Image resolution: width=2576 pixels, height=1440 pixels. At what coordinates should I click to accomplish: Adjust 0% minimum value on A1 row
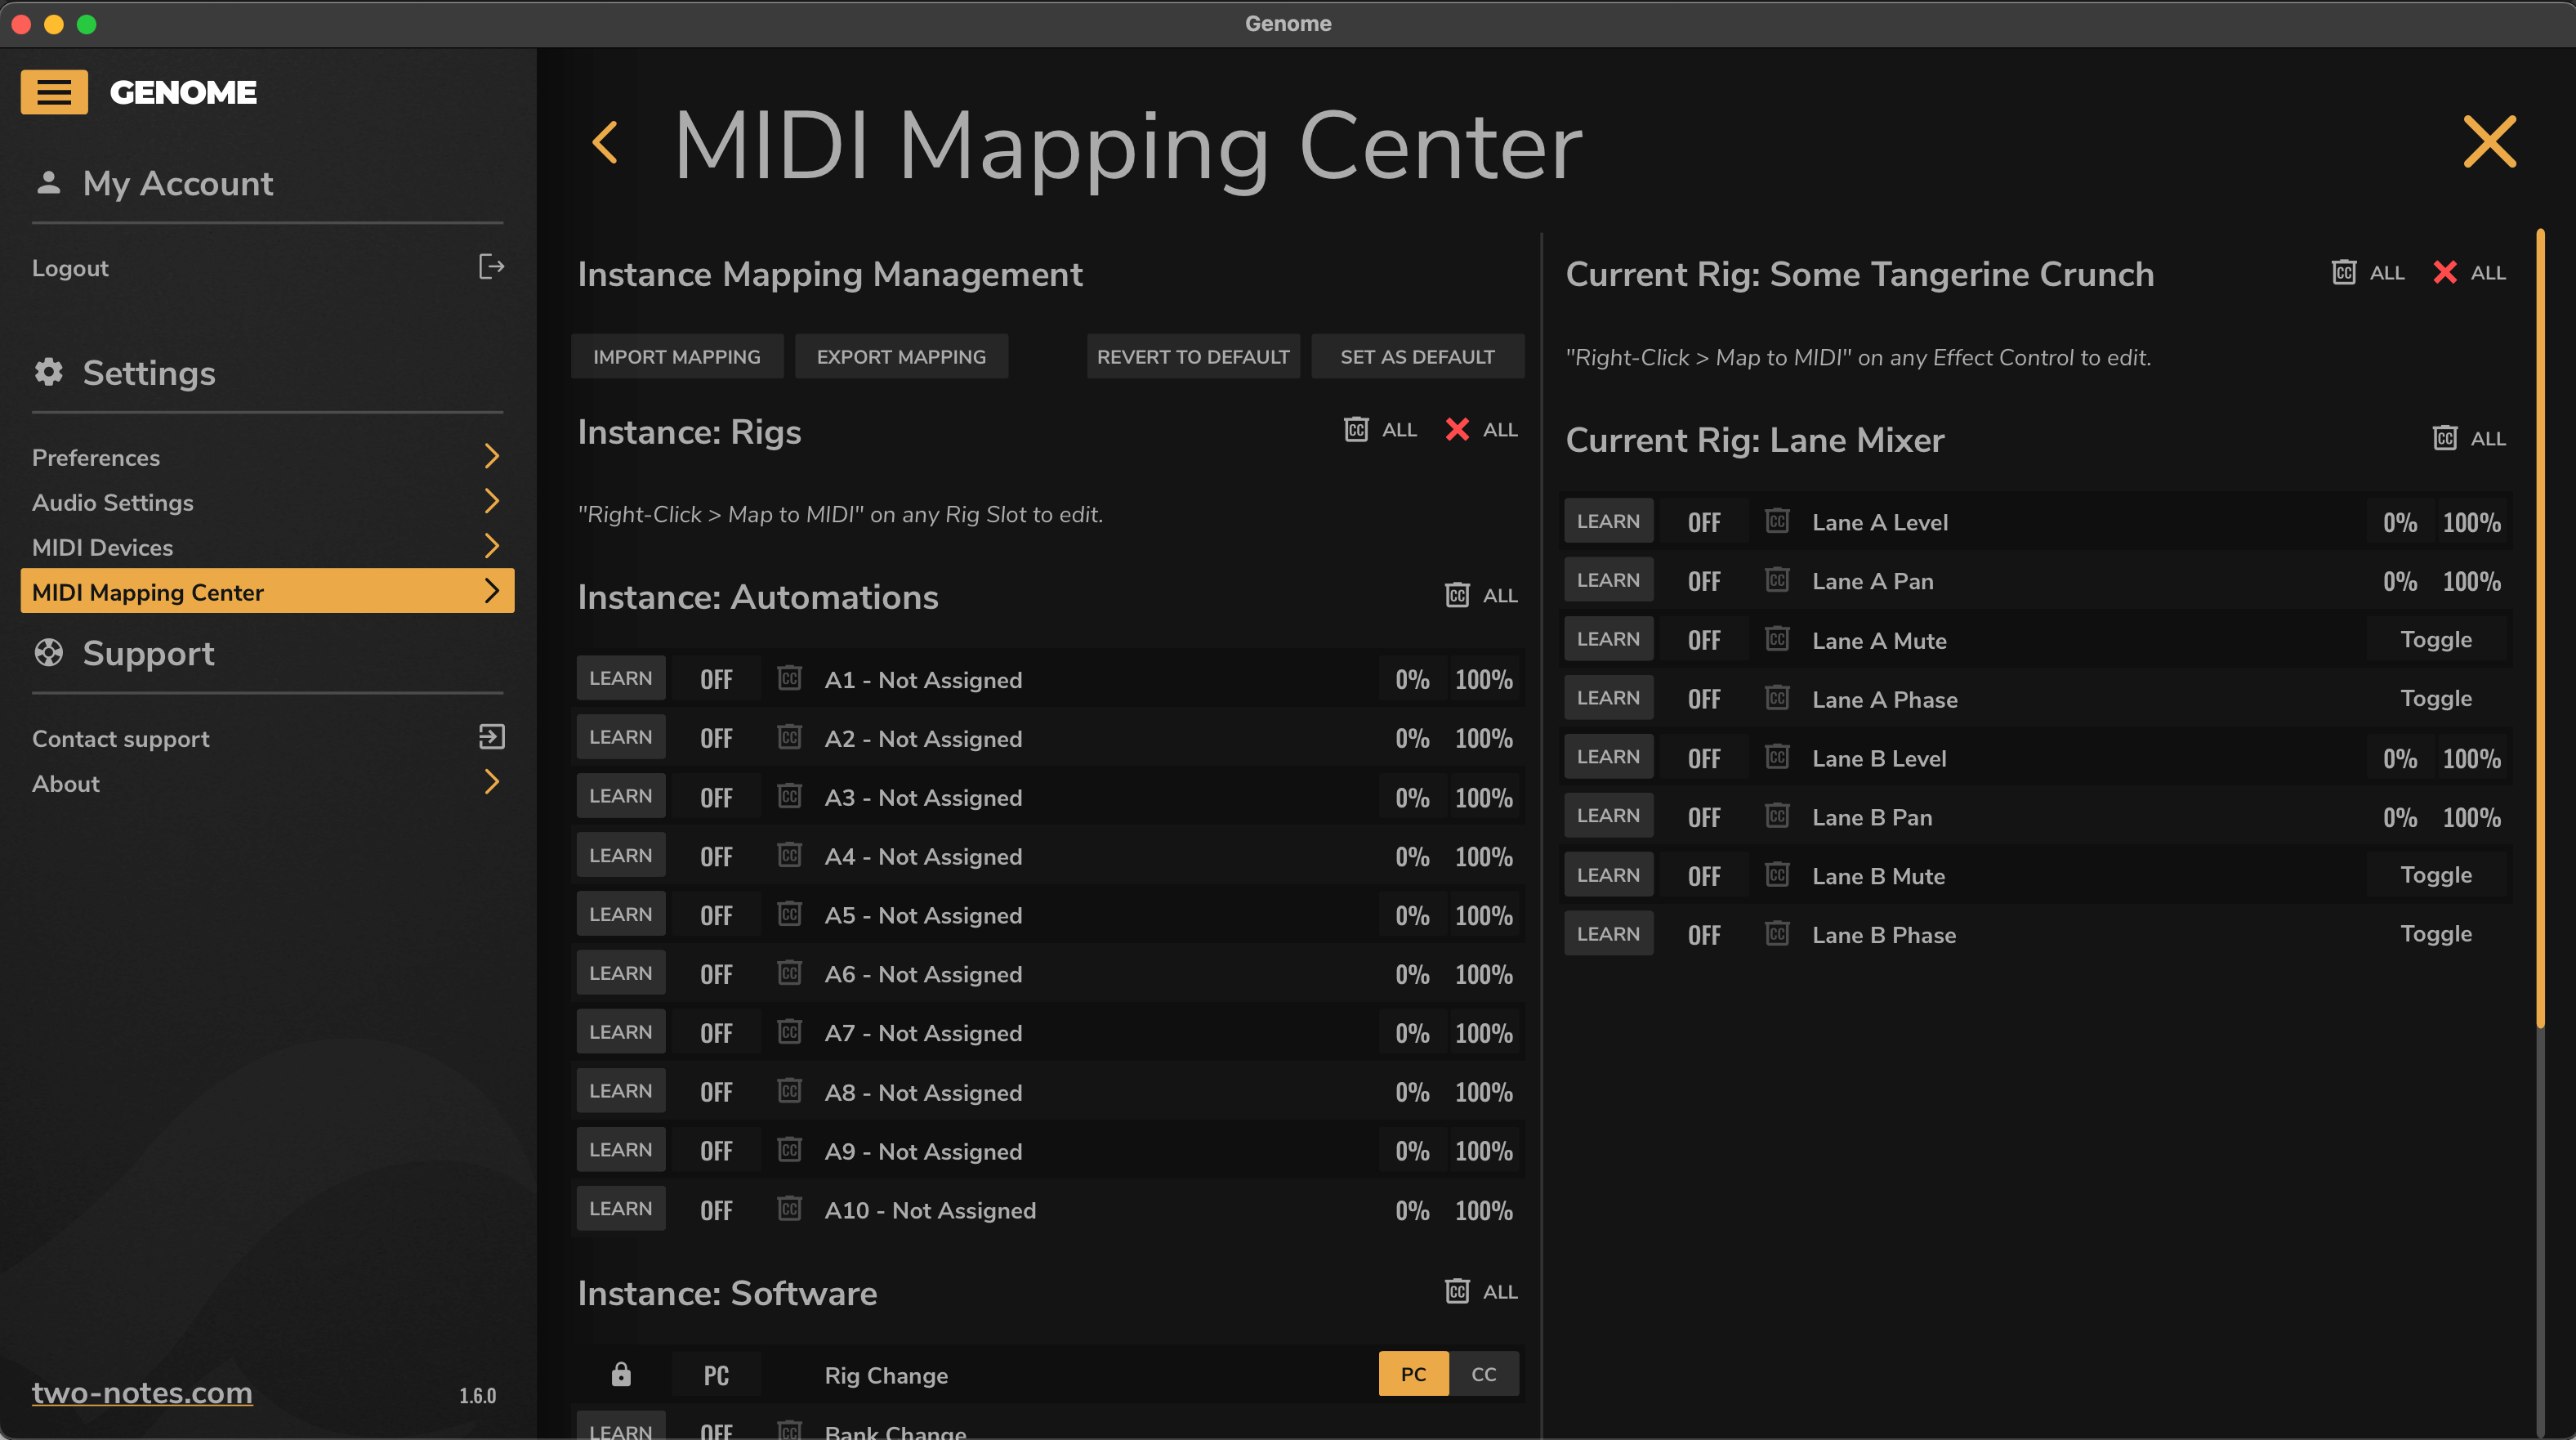pyautogui.click(x=1412, y=679)
